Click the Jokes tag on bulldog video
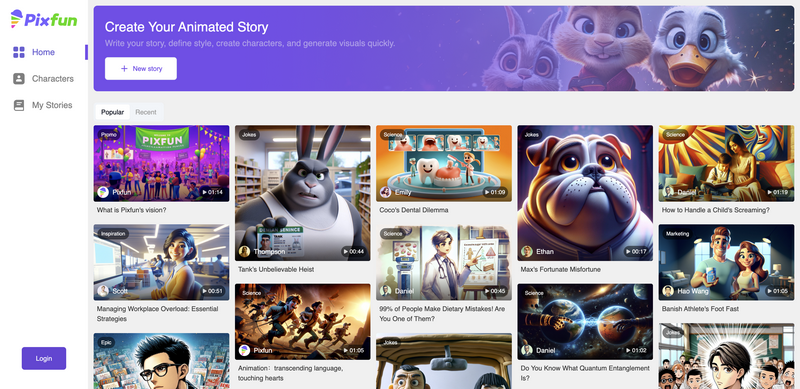This screenshot has width=800, height=389. (532, 135)
